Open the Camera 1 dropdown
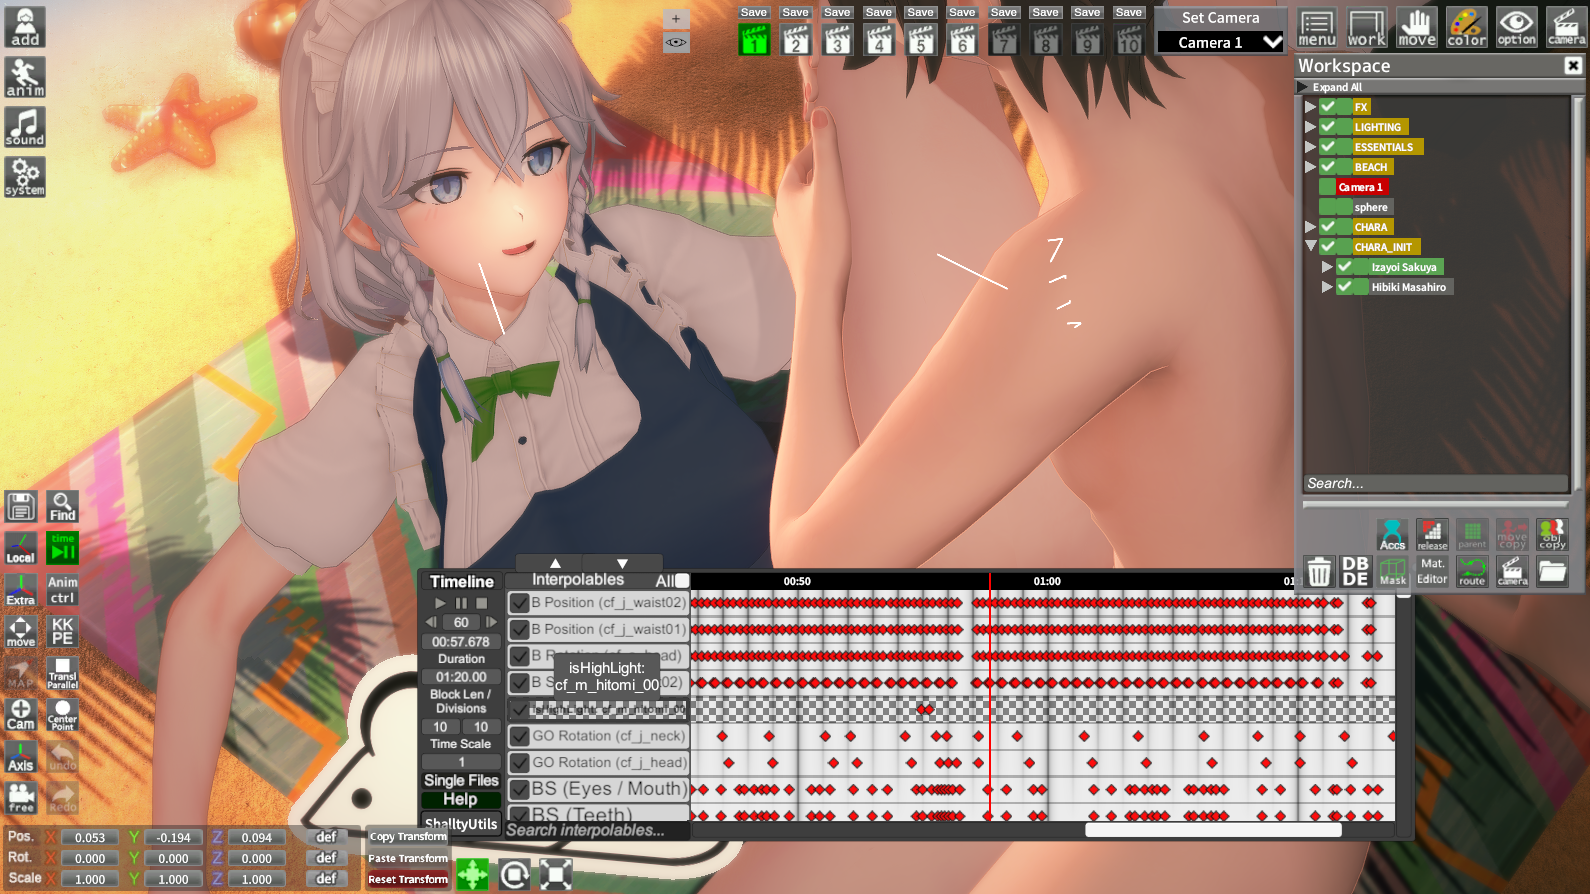The height and width of the screenshot is (894, 1590). pos(1221,42)
